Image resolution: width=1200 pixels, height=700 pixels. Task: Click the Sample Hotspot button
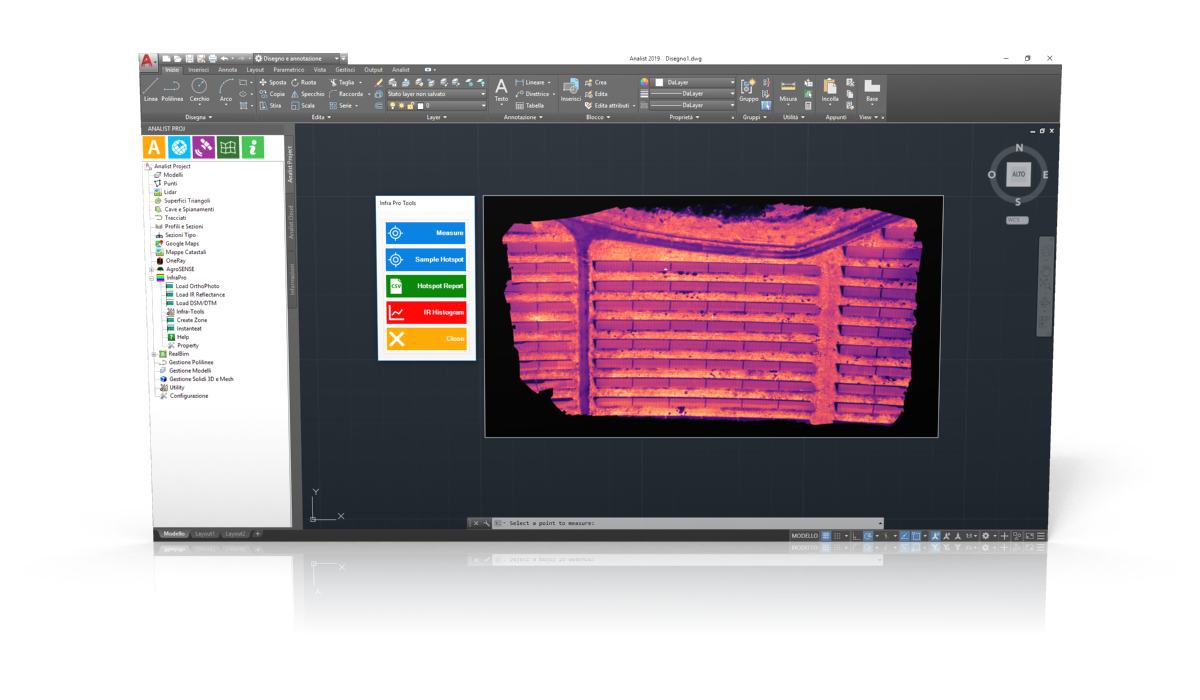click(426, 259)
